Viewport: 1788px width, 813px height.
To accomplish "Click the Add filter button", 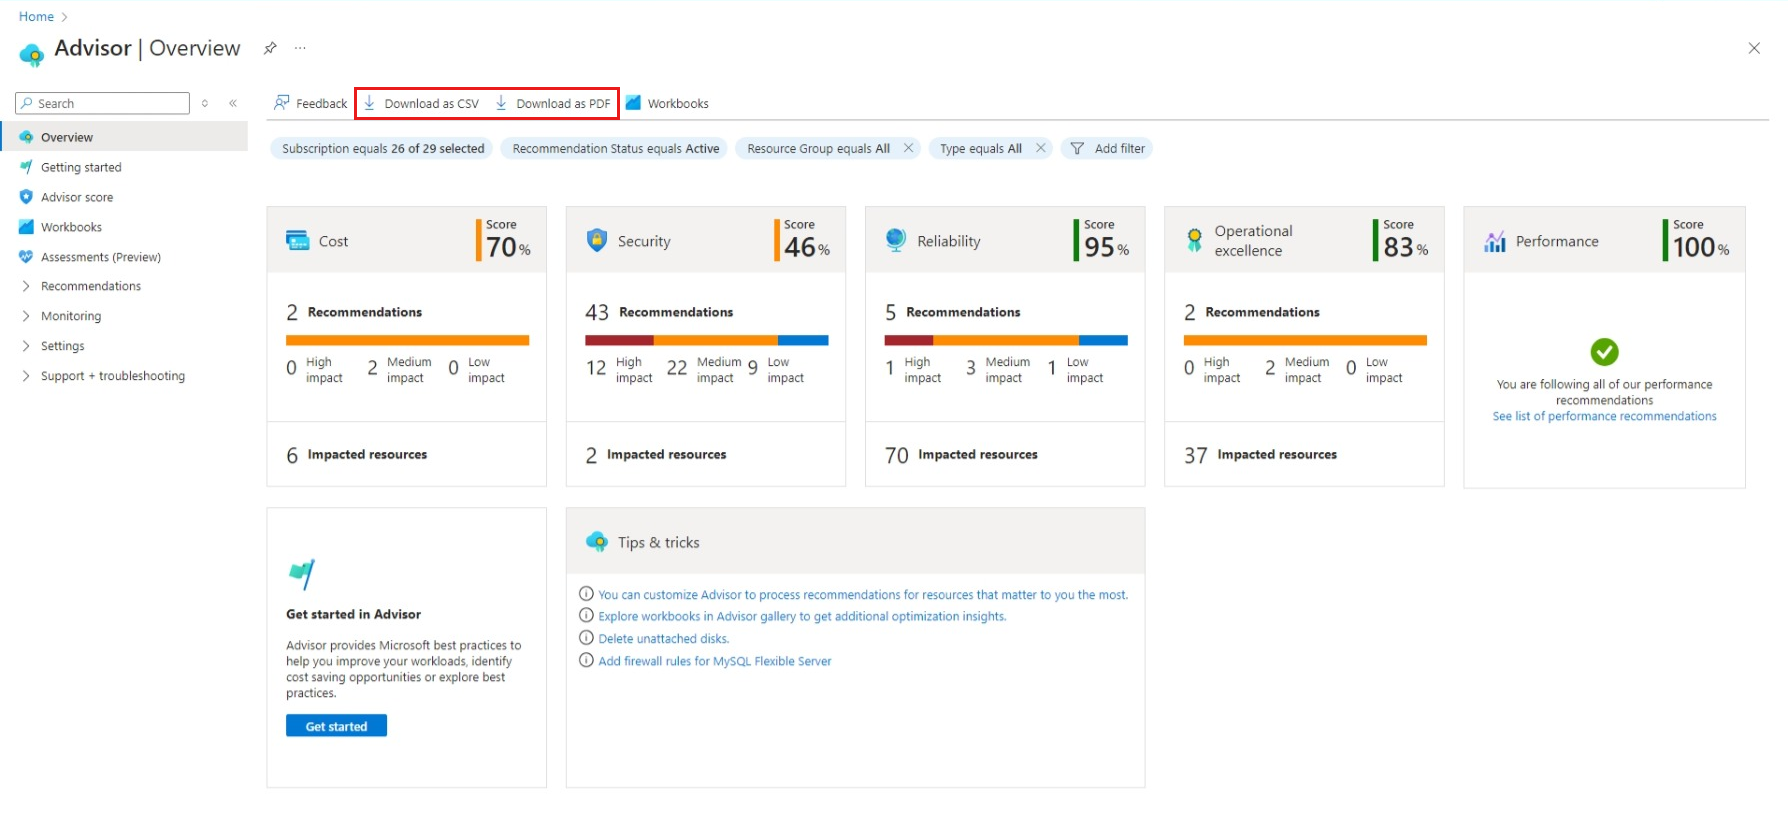I will 1108,148.
